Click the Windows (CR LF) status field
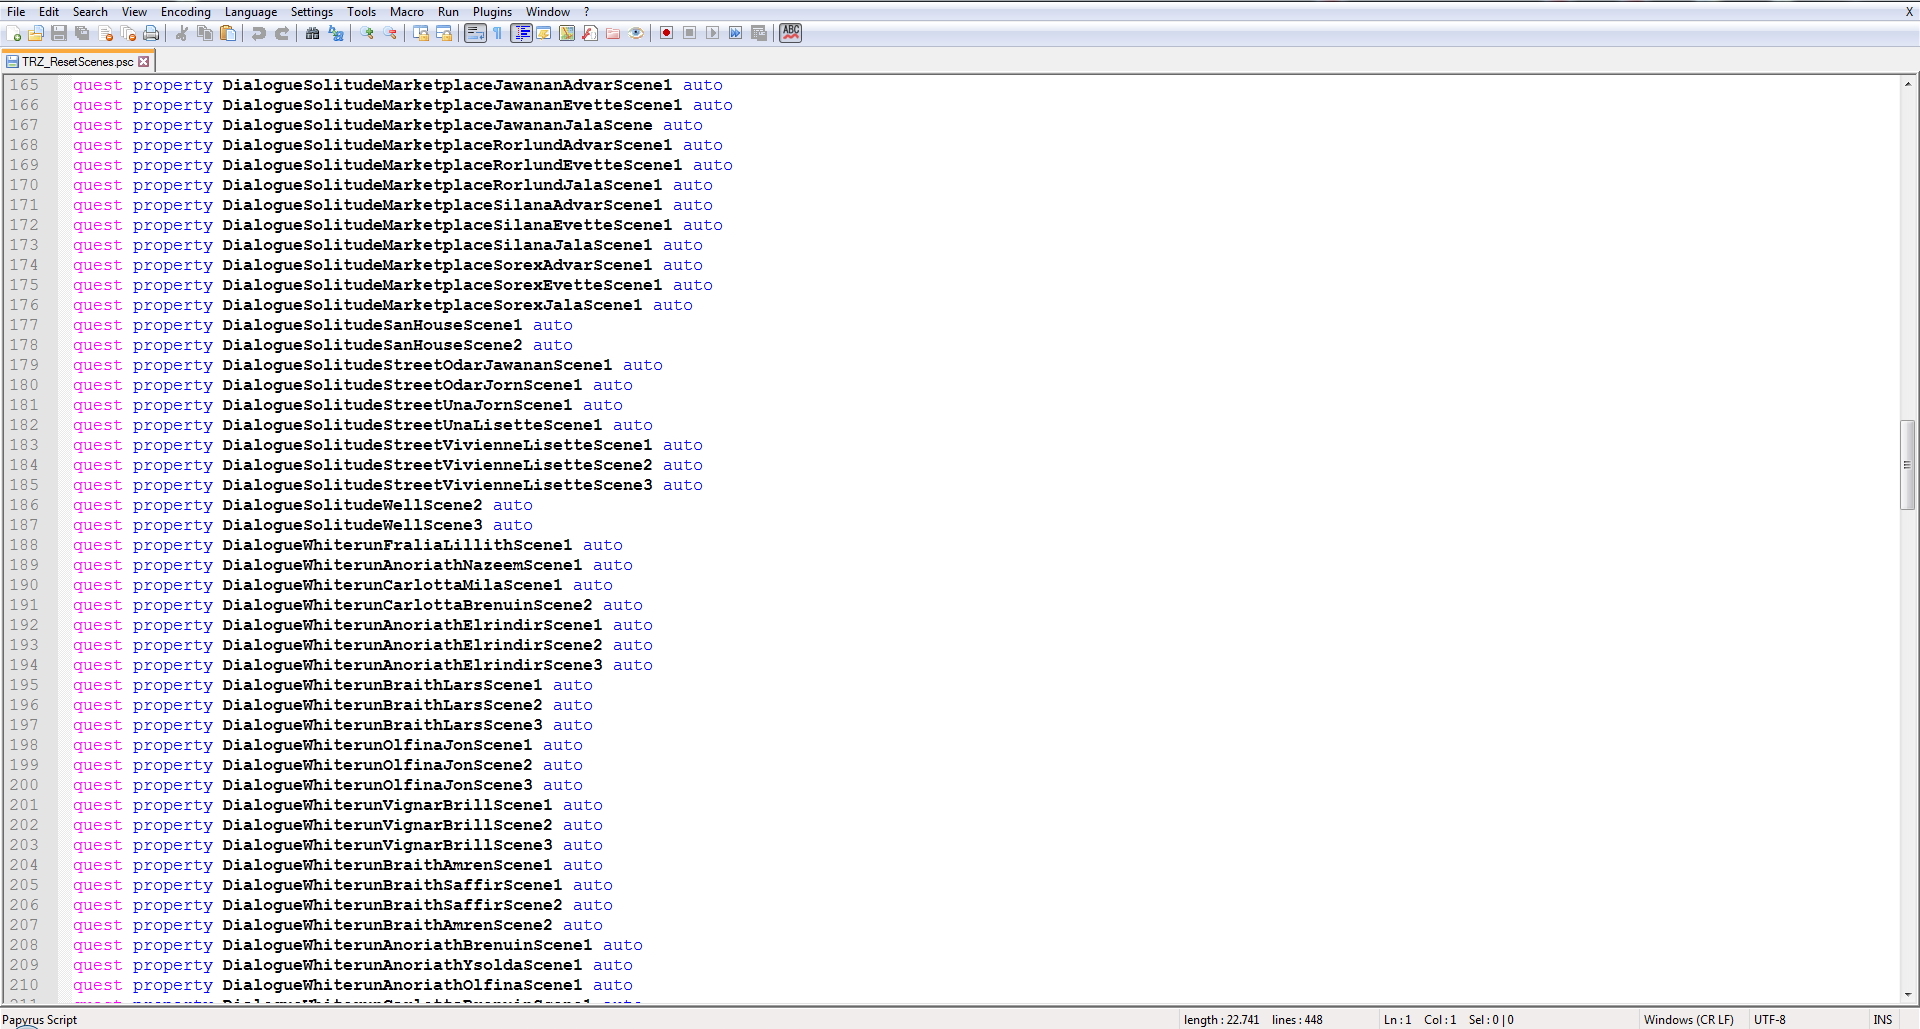The width and height of the screenshot is (1920, 1029). click(1688, 1020)
